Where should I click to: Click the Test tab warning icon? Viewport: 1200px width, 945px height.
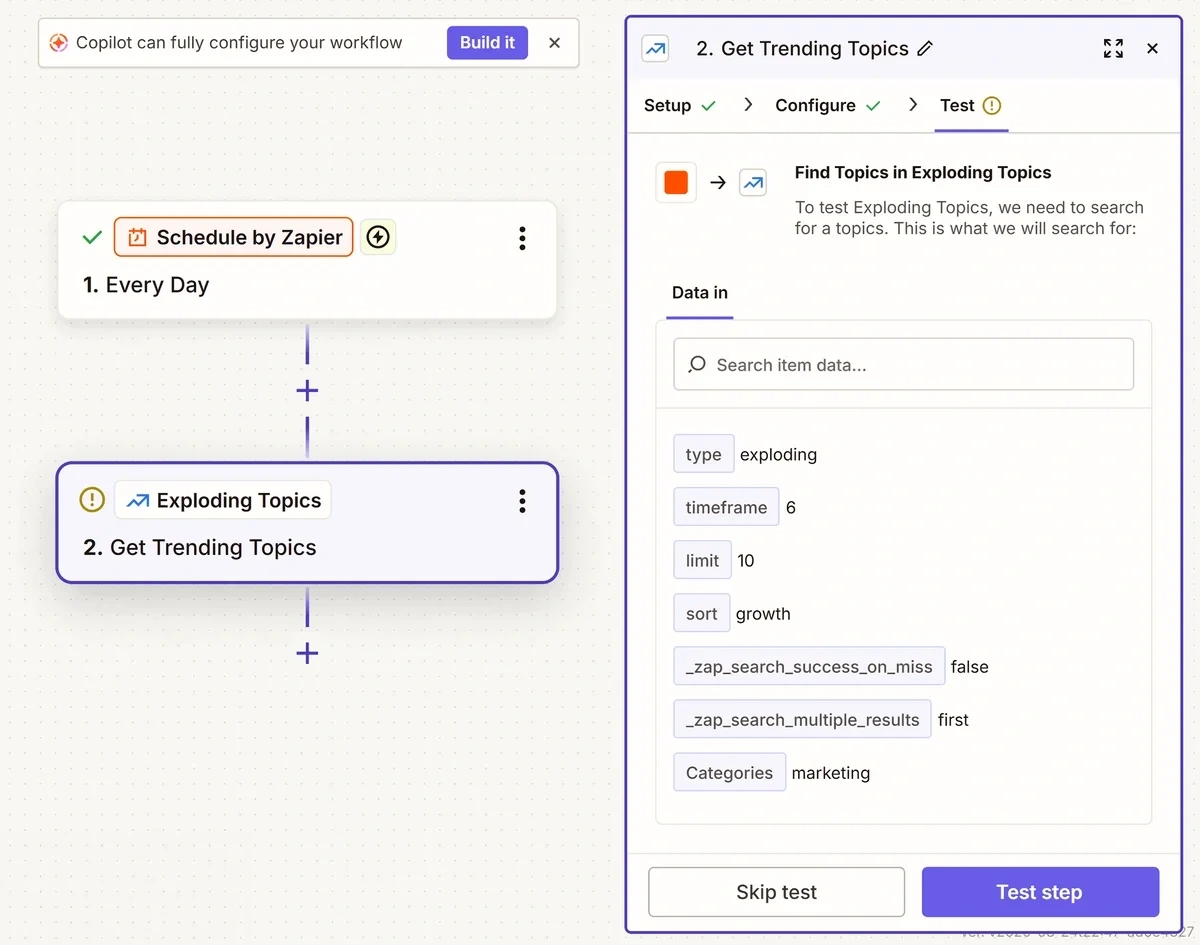point(992,105)
